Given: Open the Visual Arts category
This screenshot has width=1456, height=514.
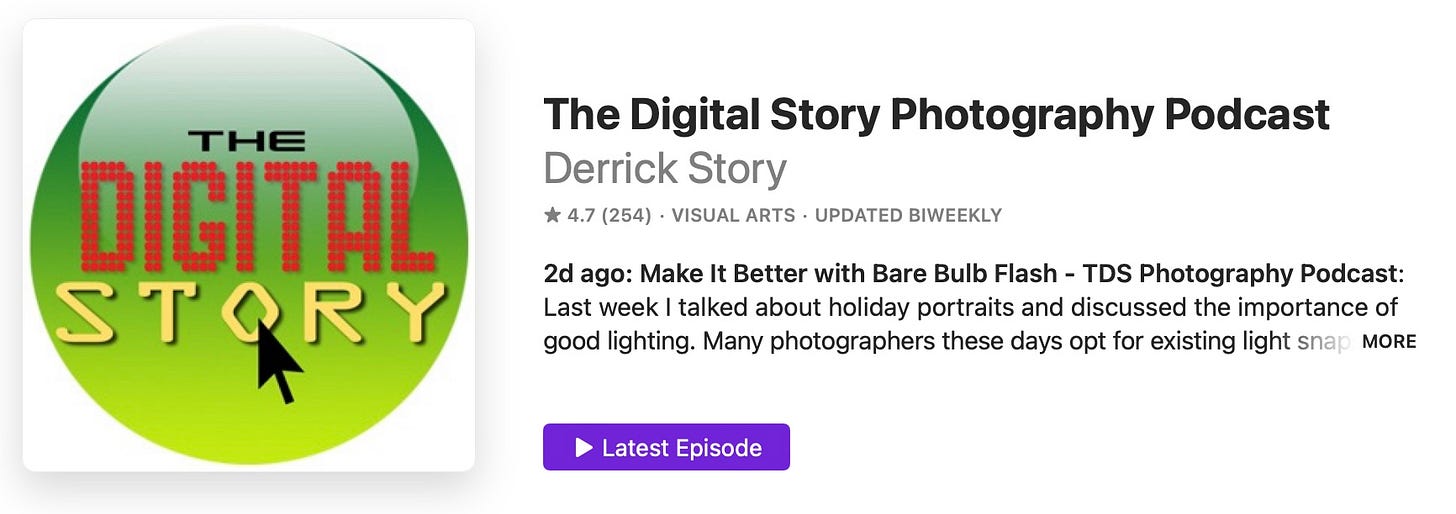Looking at the screenshot, I should pyautogui.click(x=733, y=215).
